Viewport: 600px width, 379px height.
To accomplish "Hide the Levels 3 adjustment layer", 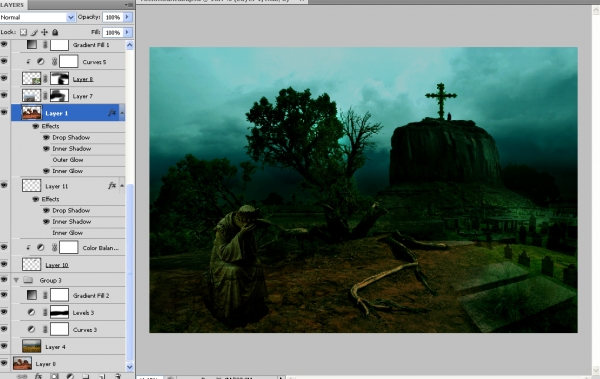I will (x=4, y=312).
